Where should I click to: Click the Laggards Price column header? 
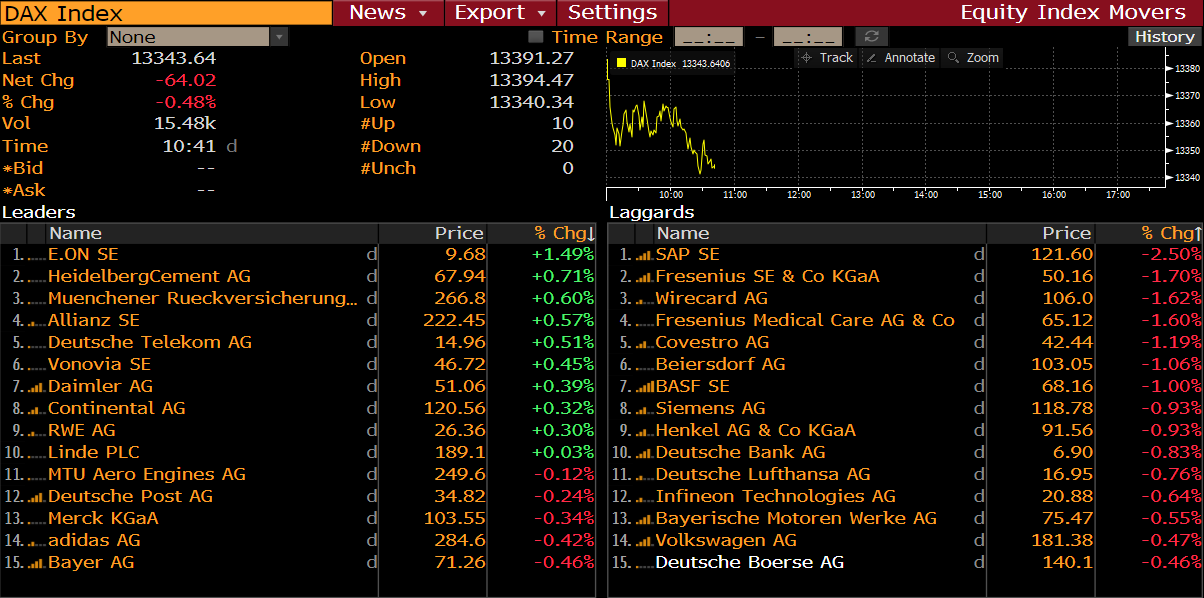pyautogui.click(x=1041, y=233)
